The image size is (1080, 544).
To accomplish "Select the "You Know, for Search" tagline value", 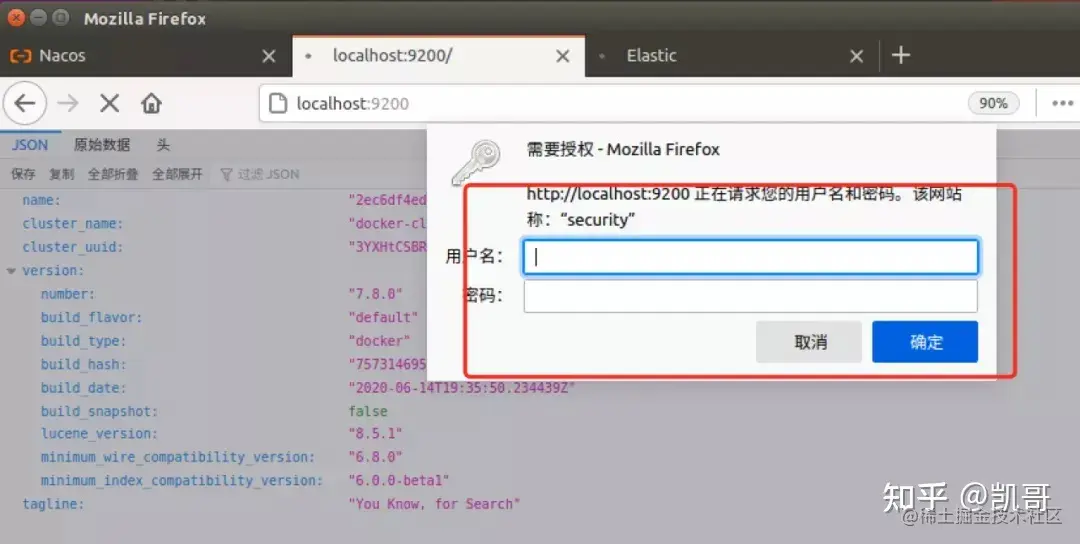I will tap(435, 504).
